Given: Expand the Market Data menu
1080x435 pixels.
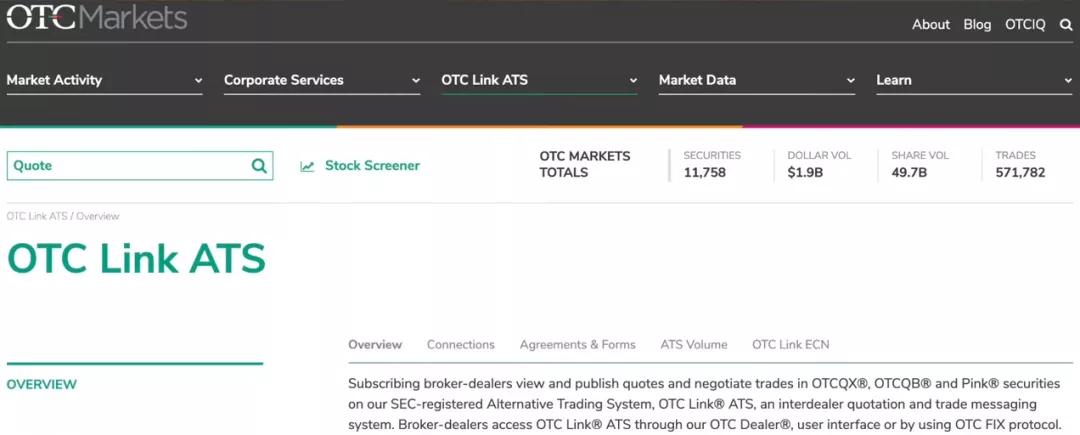Looking at the screenshot, I should pyautogui.click(x=756, y=80).
